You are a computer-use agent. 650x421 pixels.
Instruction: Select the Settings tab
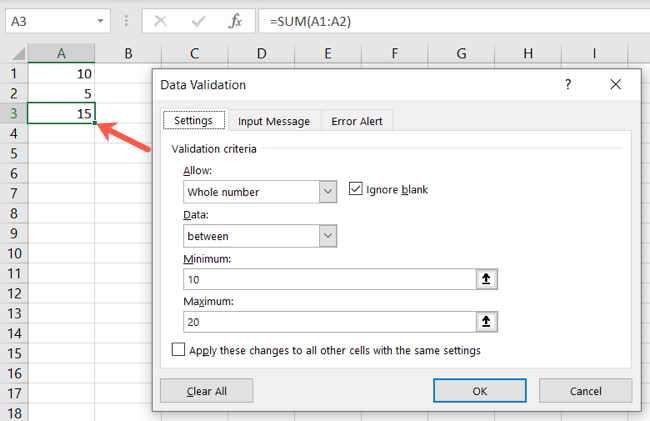tap(193, 121)
